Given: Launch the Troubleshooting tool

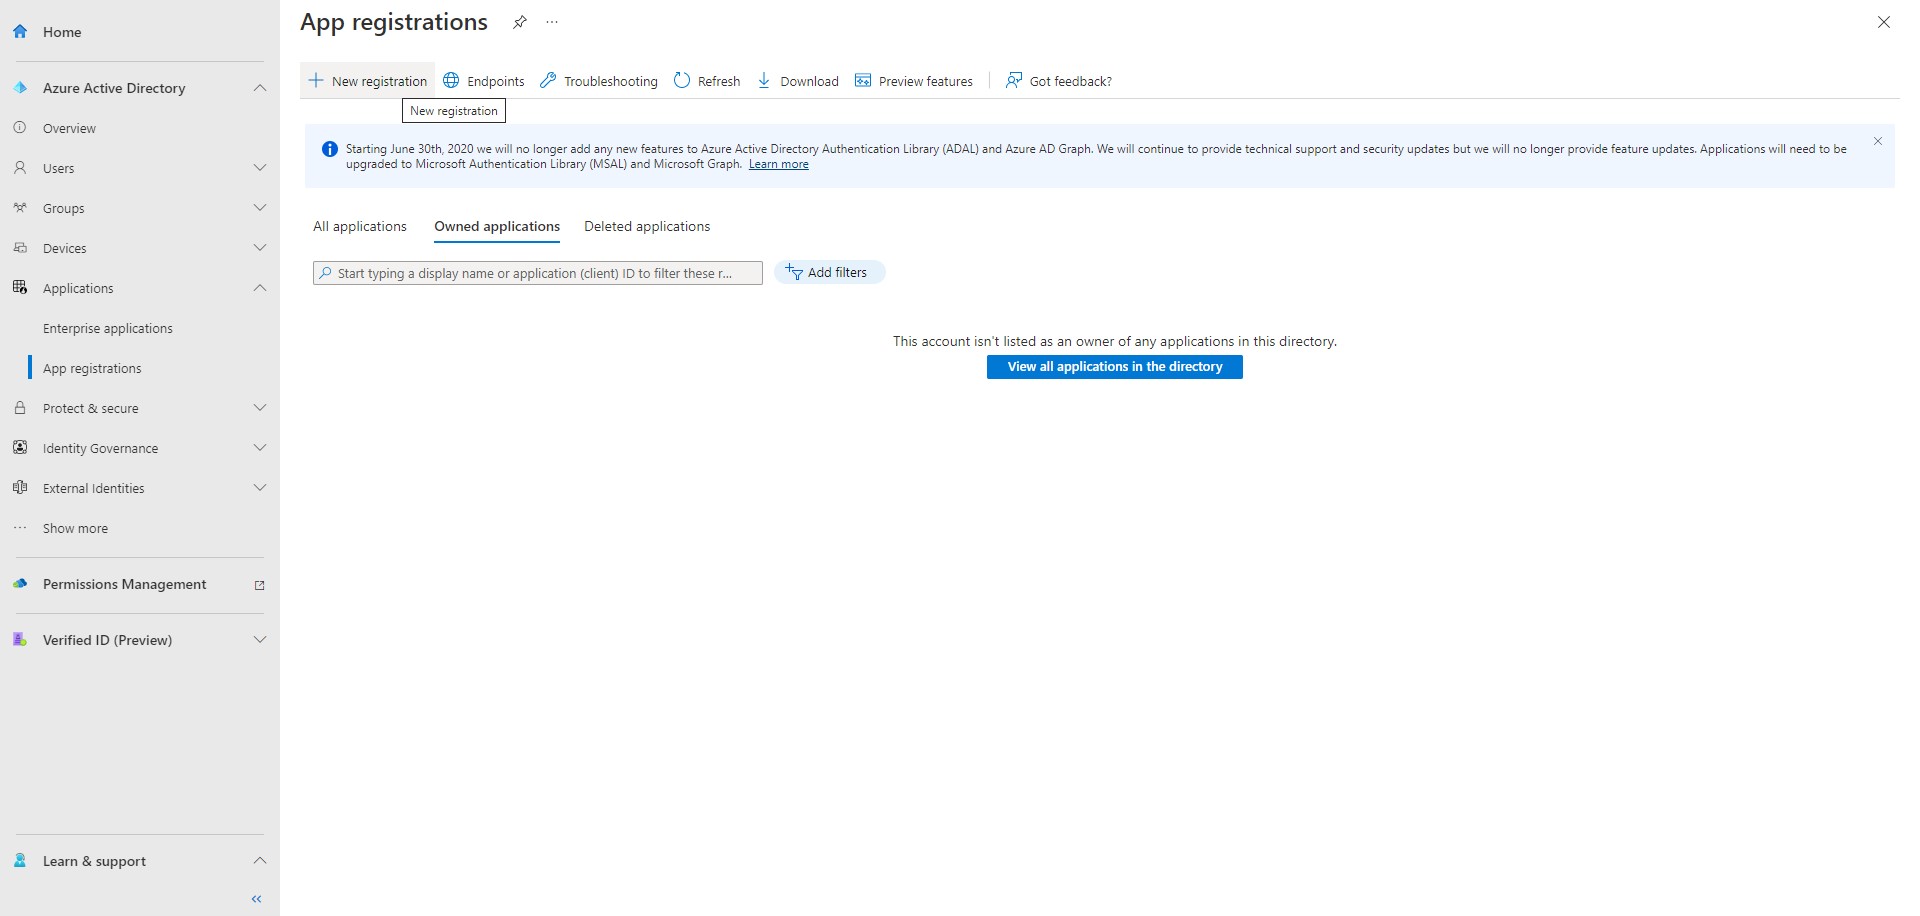Looking at the screenshot, I should coord(598,80).
